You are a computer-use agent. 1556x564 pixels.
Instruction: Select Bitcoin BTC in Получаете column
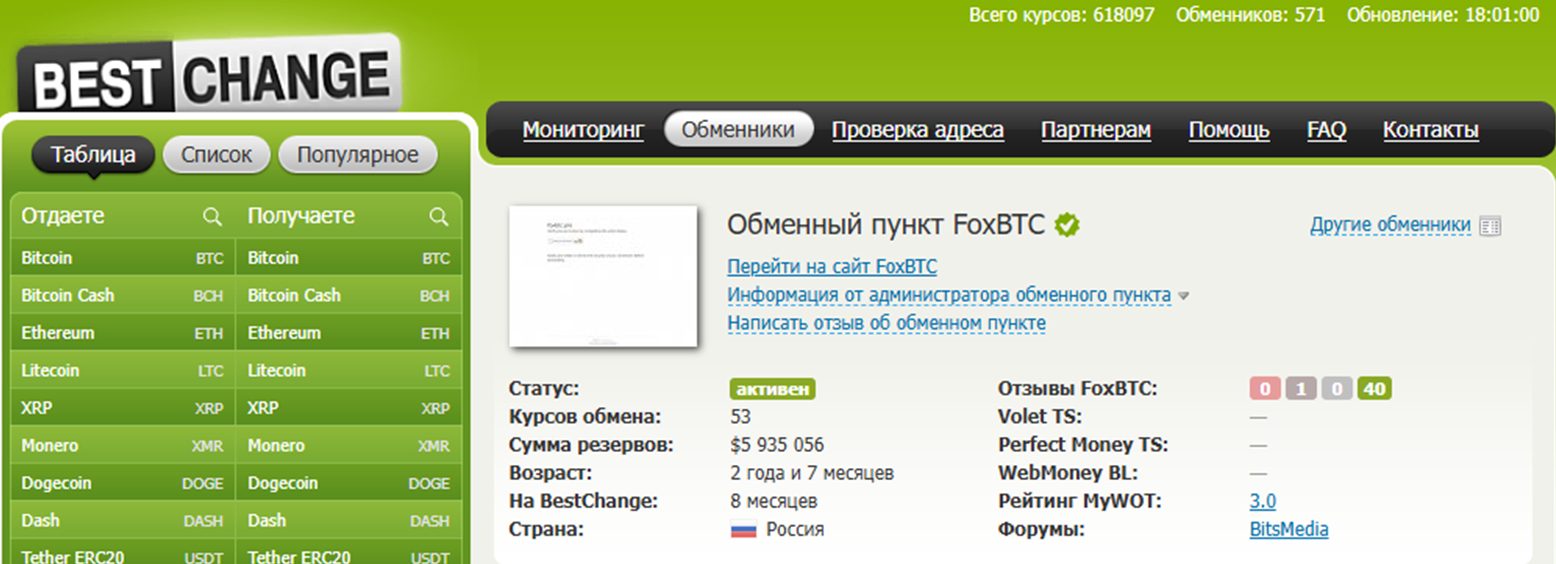tap(349, 258)
